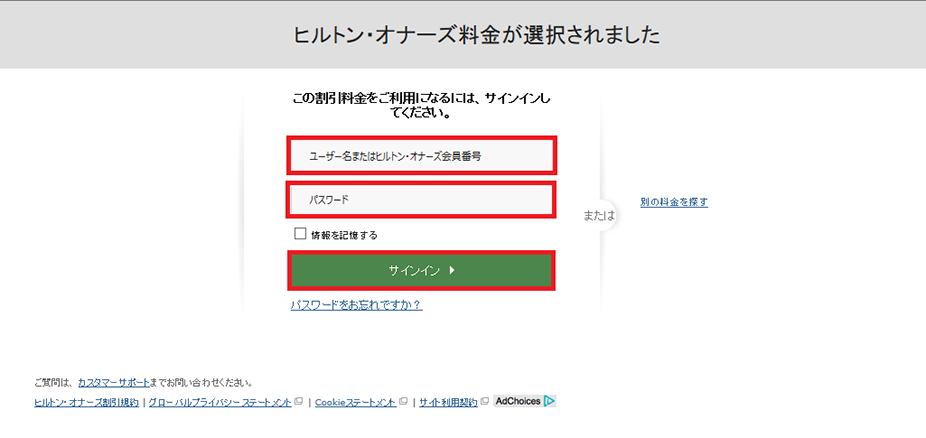
Task: Click the green サインイン button
Action: tap(421, 270)
